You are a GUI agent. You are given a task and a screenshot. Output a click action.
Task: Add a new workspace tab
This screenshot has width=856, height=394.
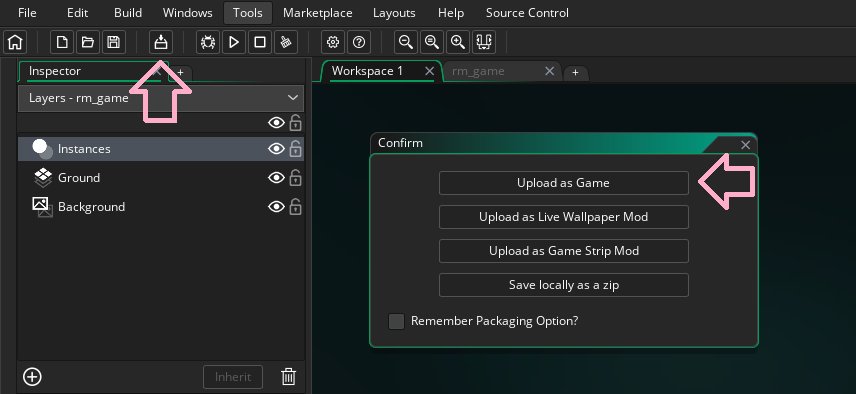[x=575, y=73]
